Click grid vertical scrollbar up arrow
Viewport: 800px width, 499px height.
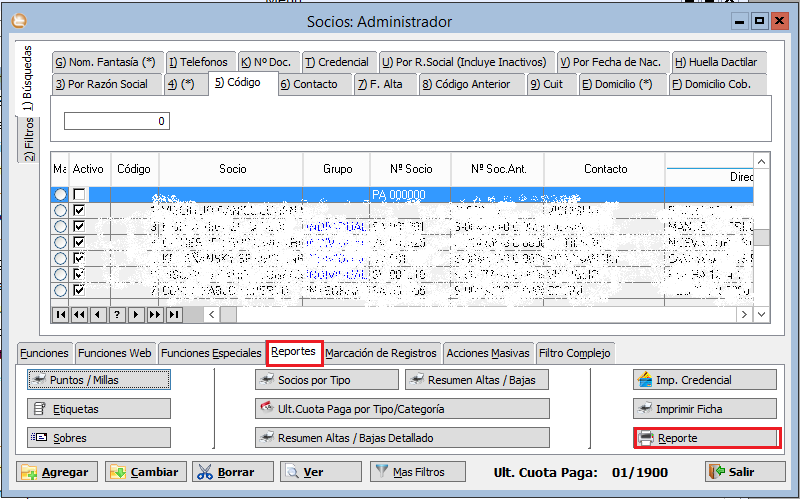pyautogui.click(x=762, y=161)
